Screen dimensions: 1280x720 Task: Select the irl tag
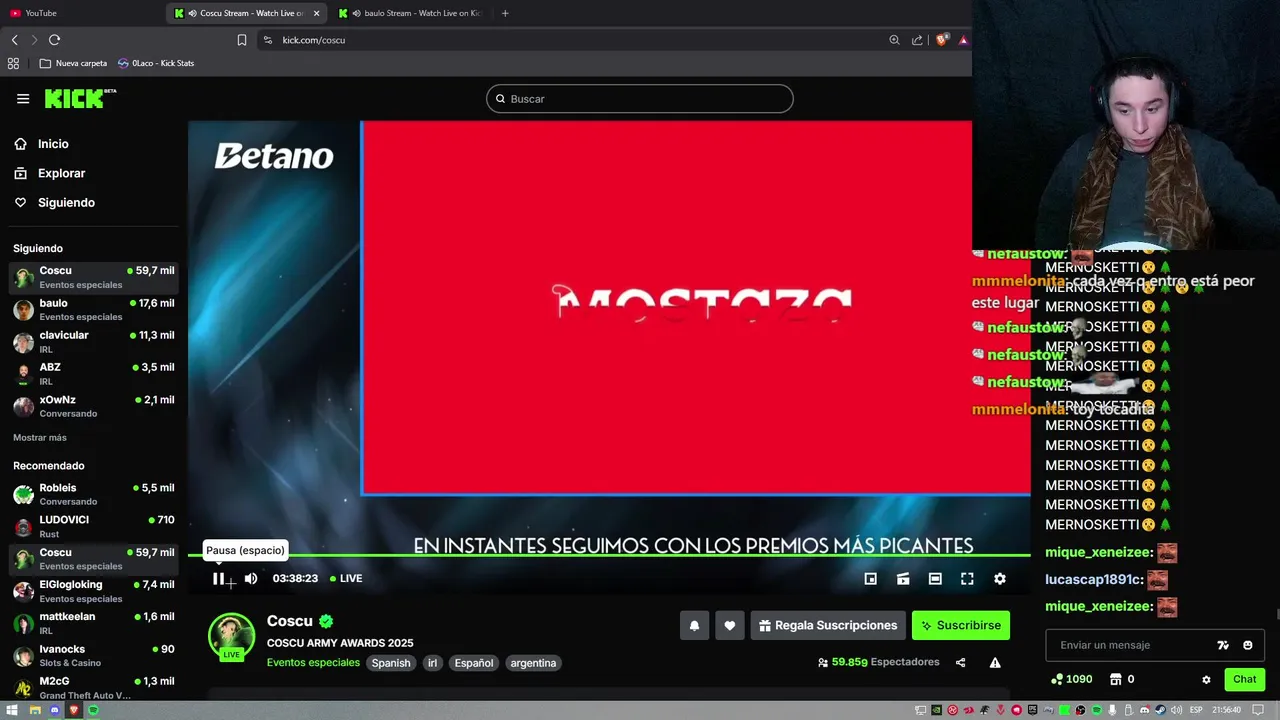coord(432,663)
